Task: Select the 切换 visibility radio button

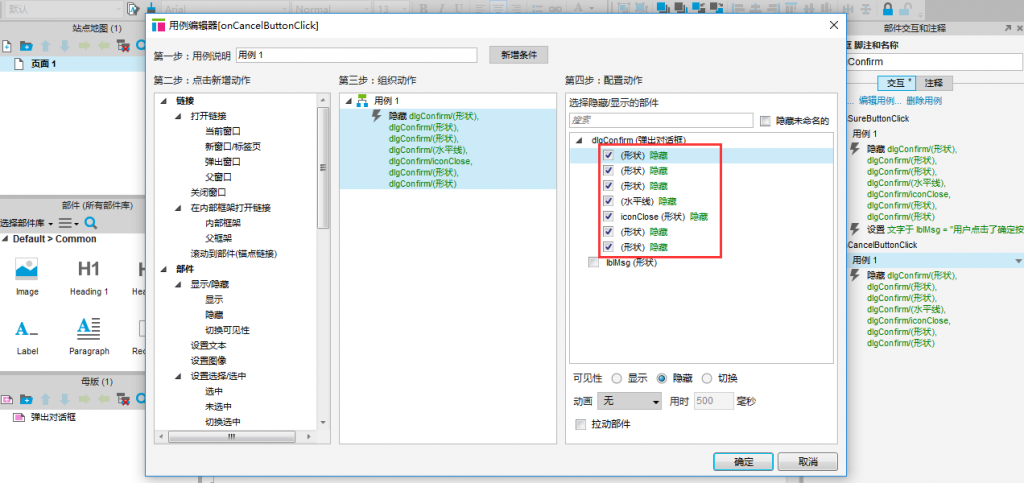Action: point(707,379)
